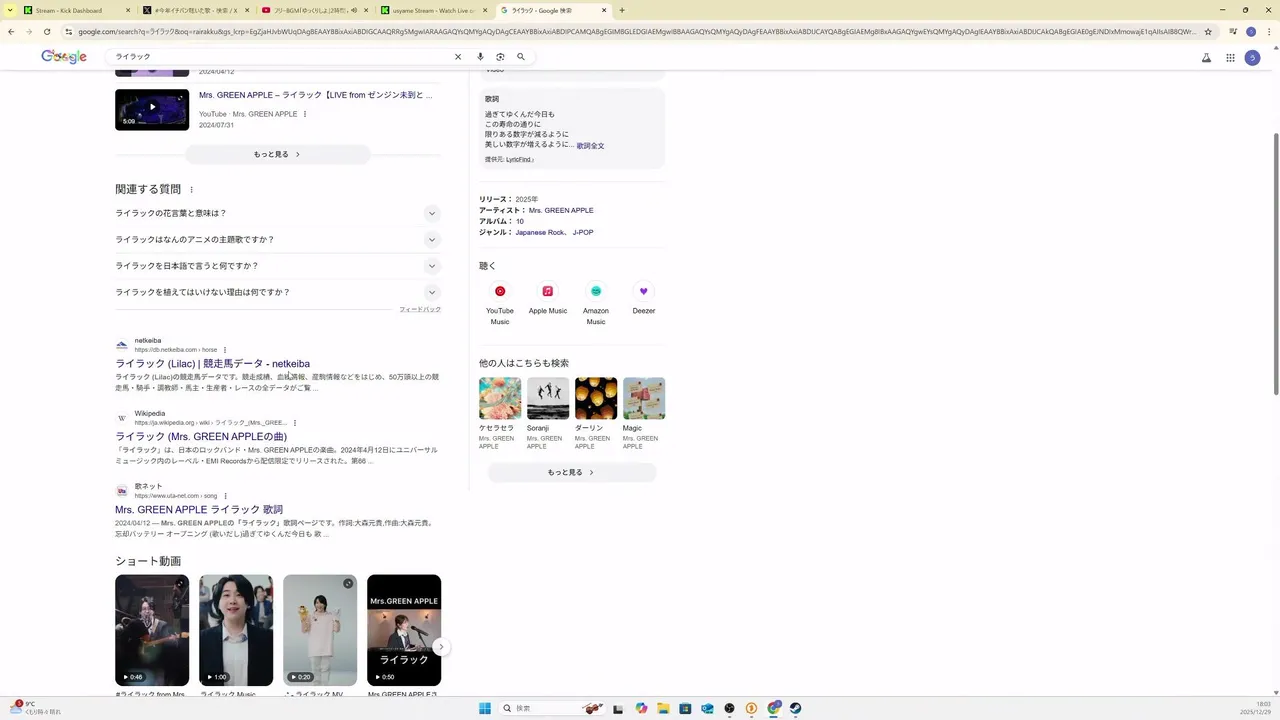Expand question ライラックを植えてはいけない理由は何ですか？
Screen dimensions: 1280x720
click(278, 292)
